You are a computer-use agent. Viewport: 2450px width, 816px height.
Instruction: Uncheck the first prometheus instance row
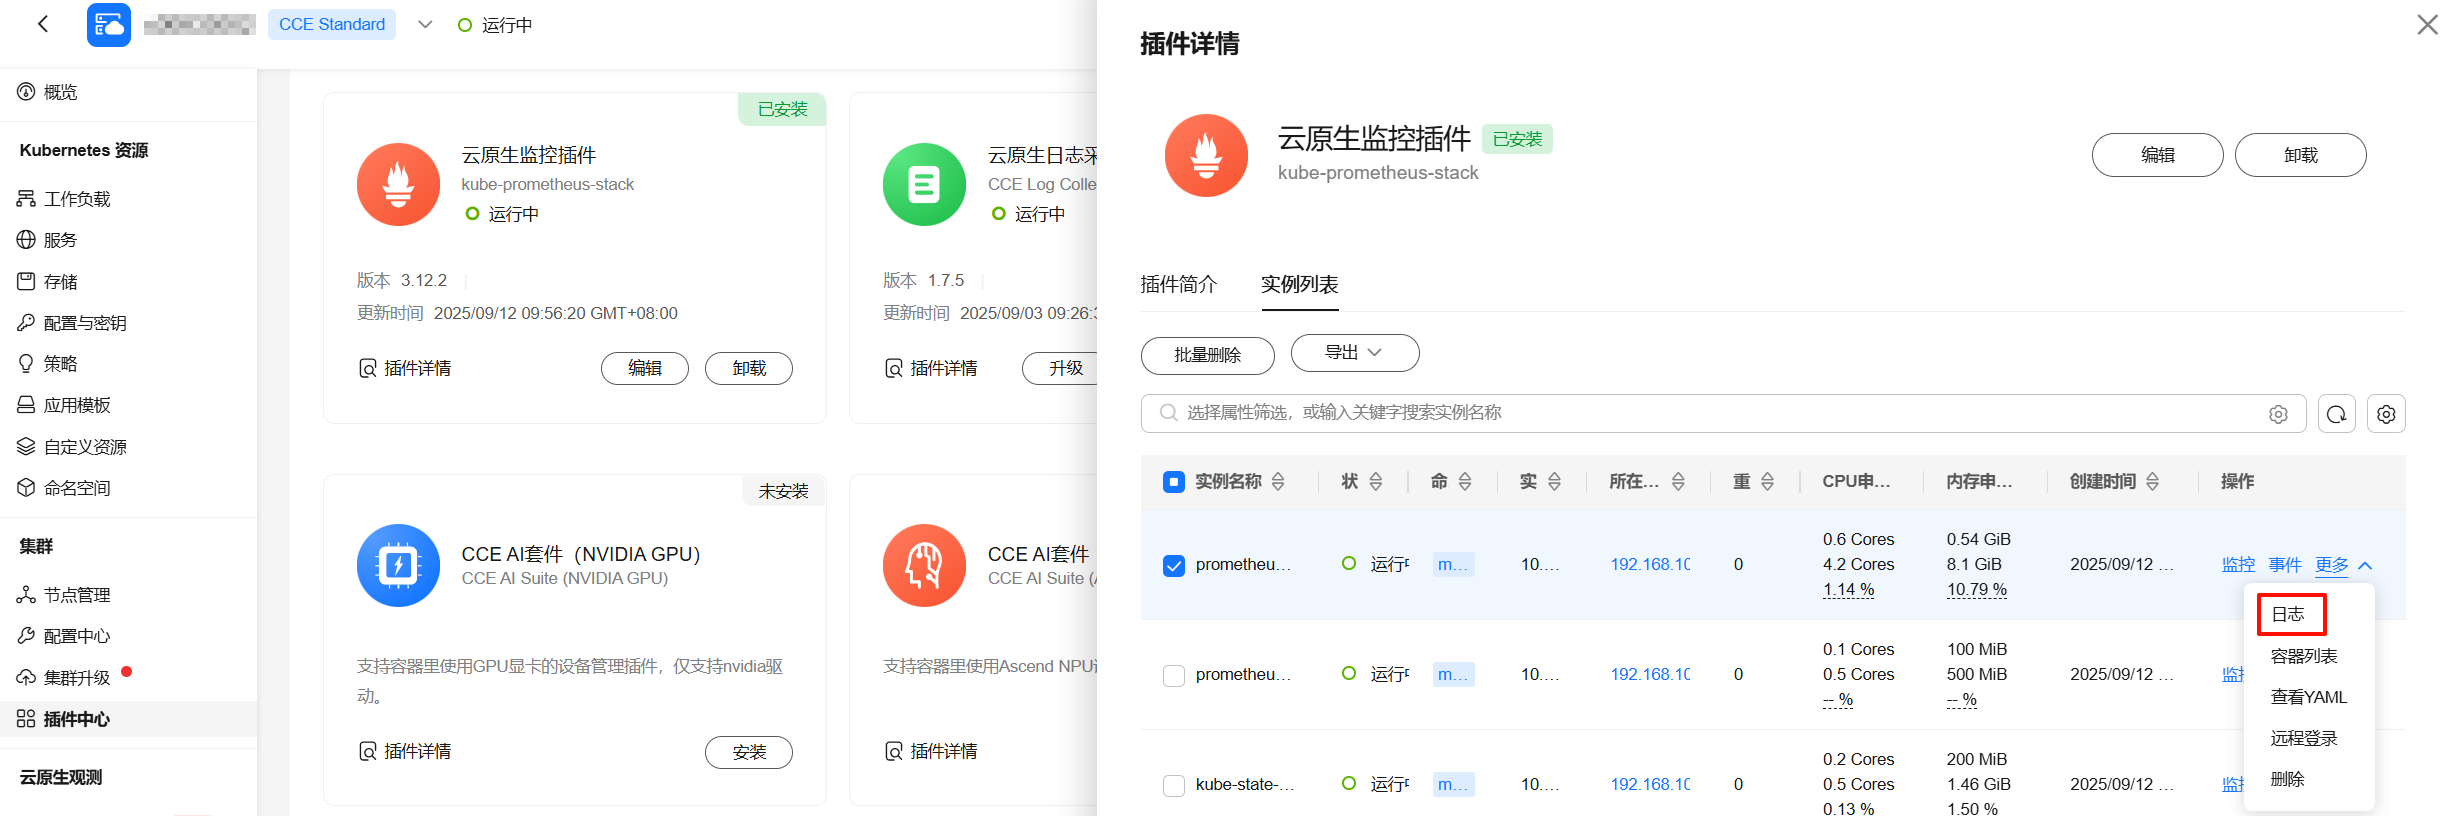[1174, 566]
